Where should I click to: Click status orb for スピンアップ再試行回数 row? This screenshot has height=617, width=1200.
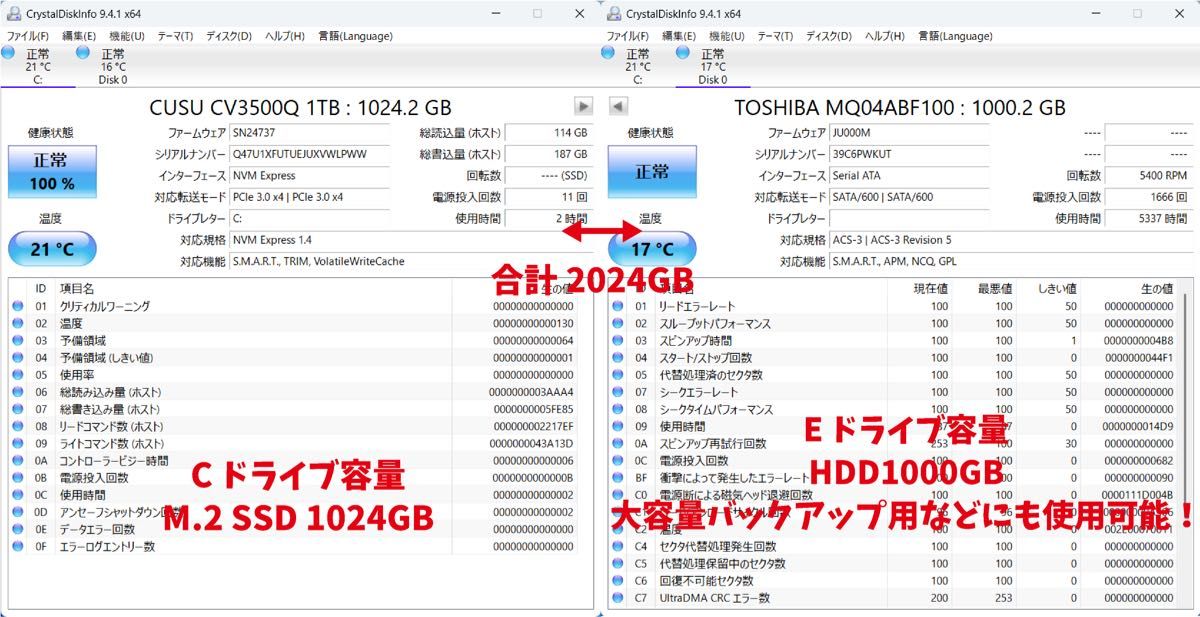tap(617, 443)
